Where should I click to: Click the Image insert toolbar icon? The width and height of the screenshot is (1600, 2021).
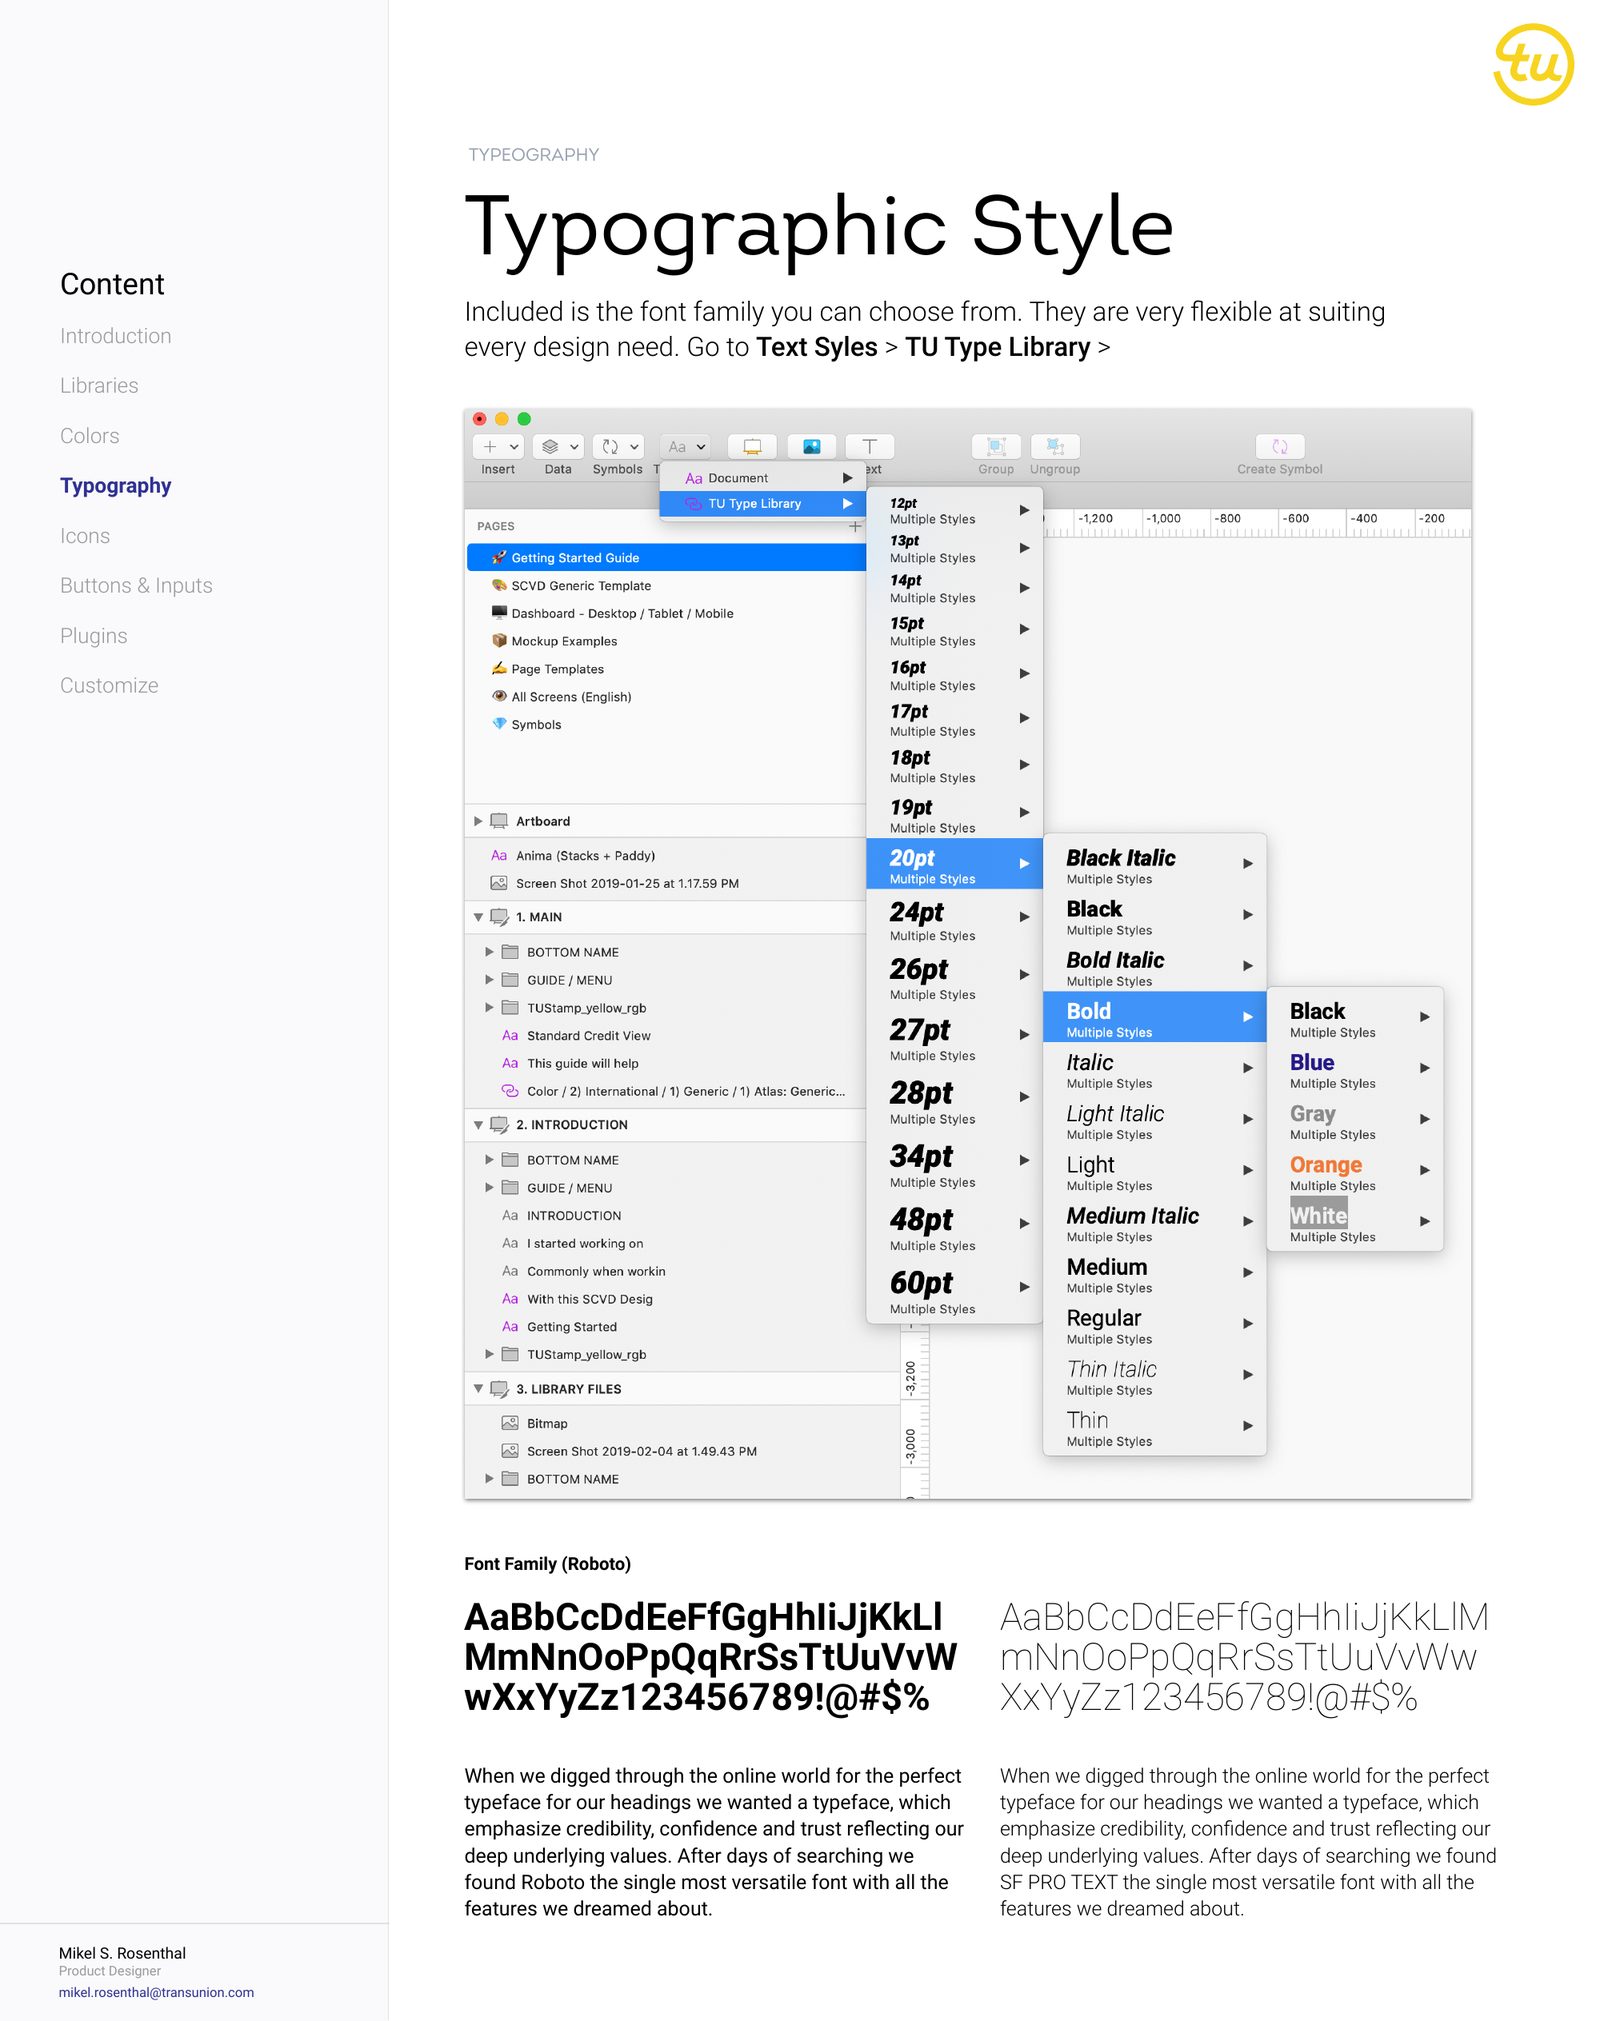[x=811, y=447]
